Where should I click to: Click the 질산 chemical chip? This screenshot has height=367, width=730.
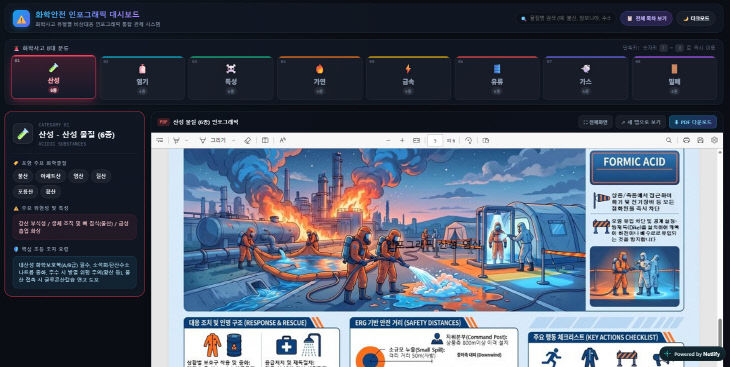(x=101, y=177)
